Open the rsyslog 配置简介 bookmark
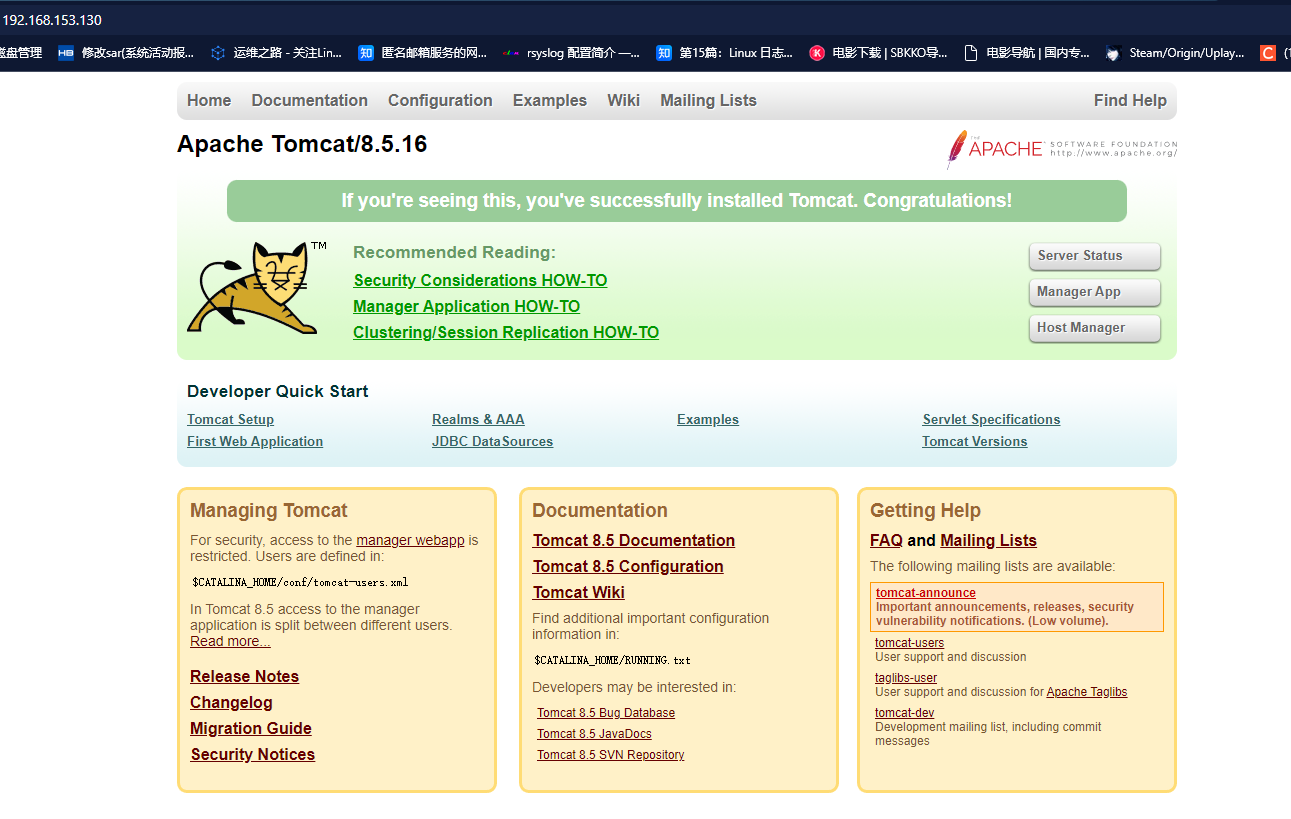The height and width of the screenshot is (819, 1291). point(571,53)
